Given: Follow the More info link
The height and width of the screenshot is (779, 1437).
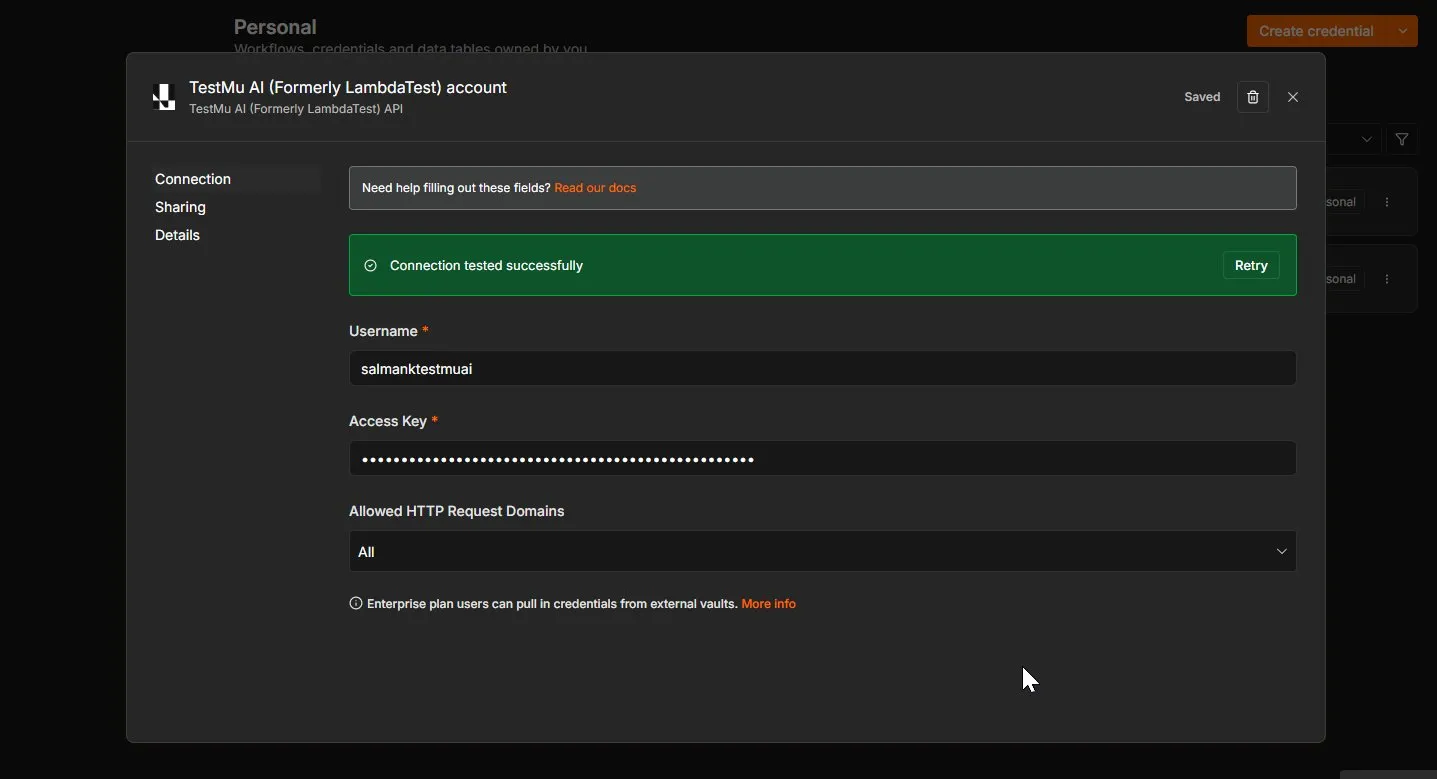Looking at the screenshot, I should tap(768, 604).
